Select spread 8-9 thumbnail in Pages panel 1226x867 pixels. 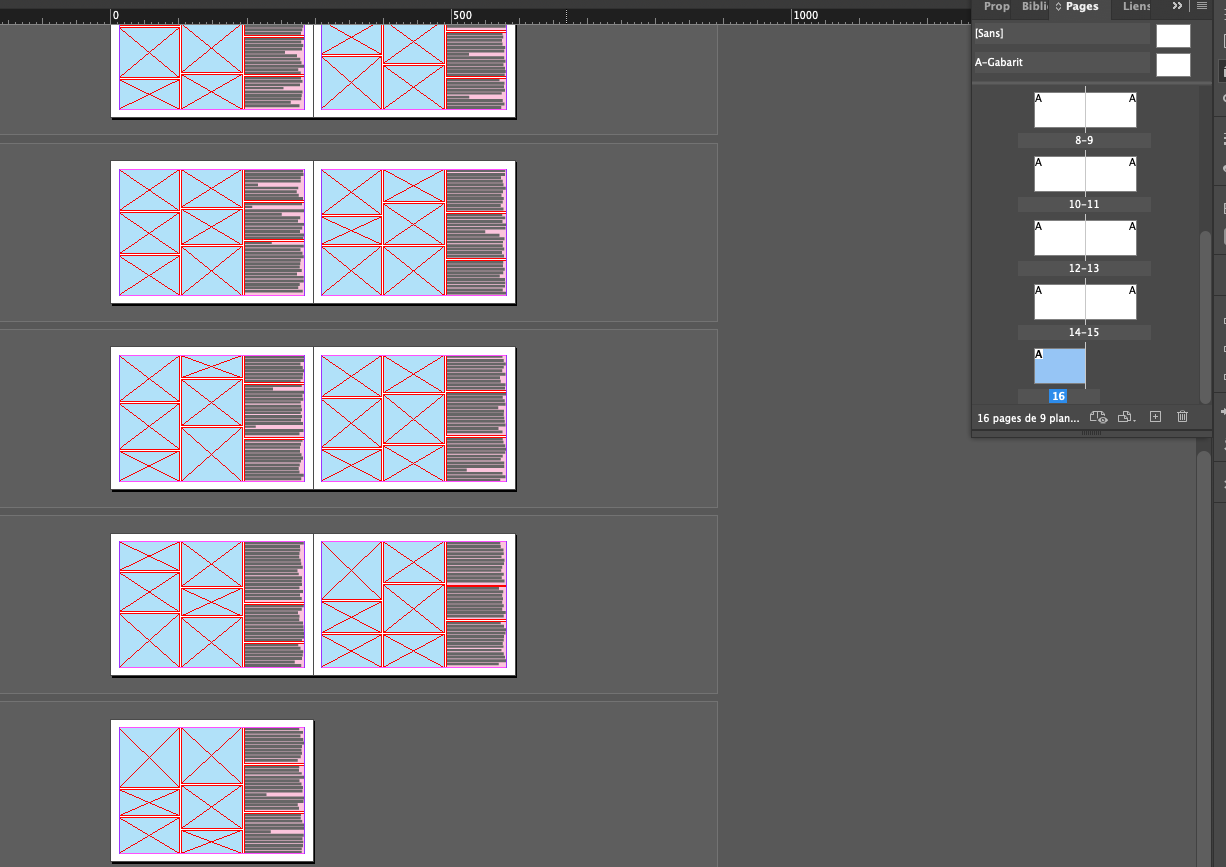1085,110
